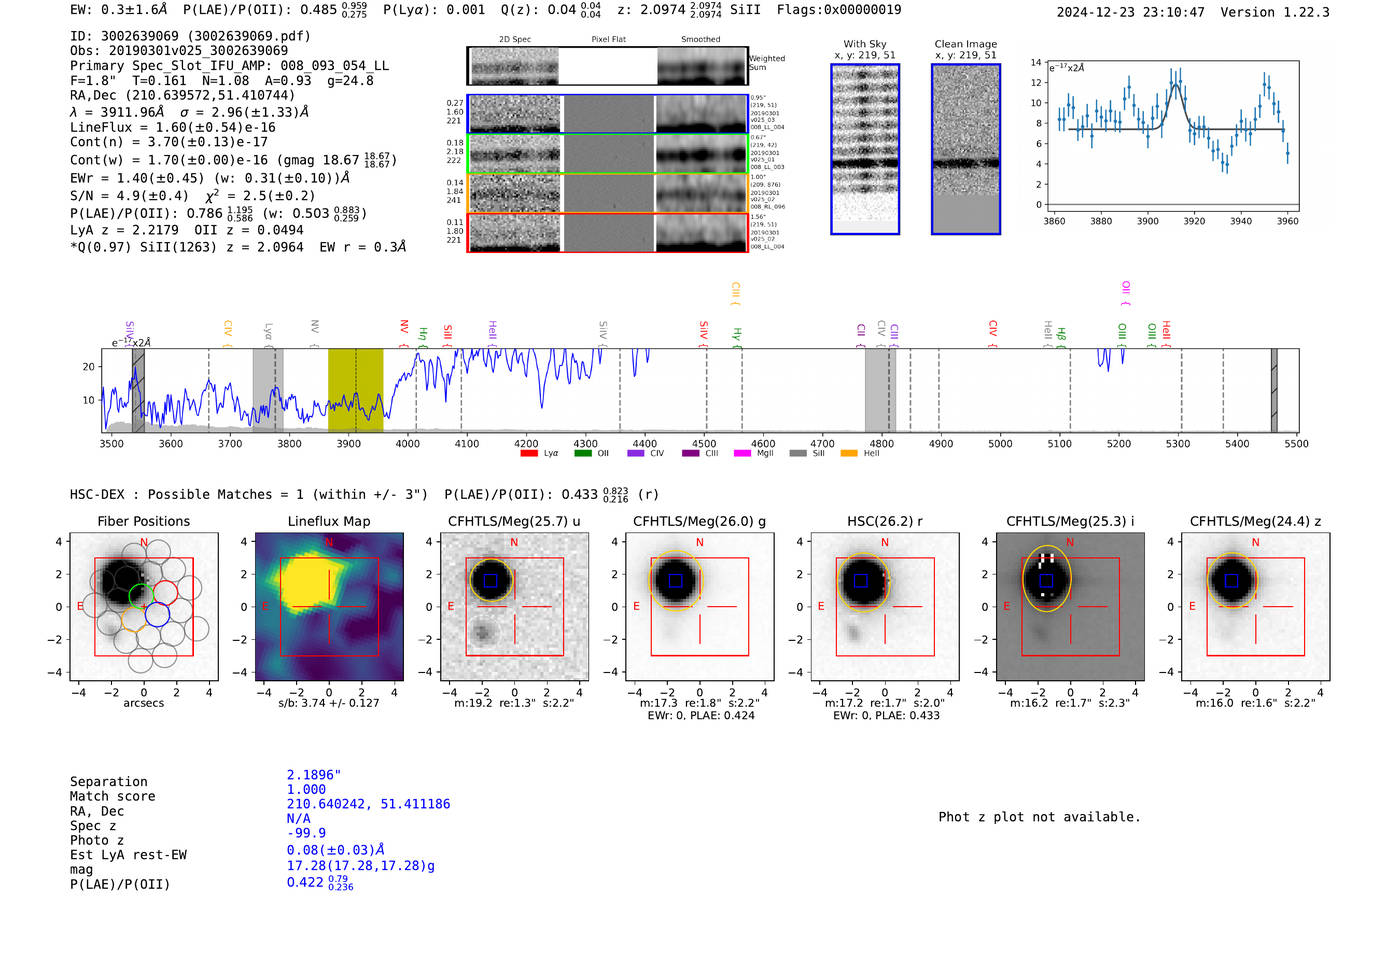
Task: Click the Clean Image panel
Action: pos(966,149)
